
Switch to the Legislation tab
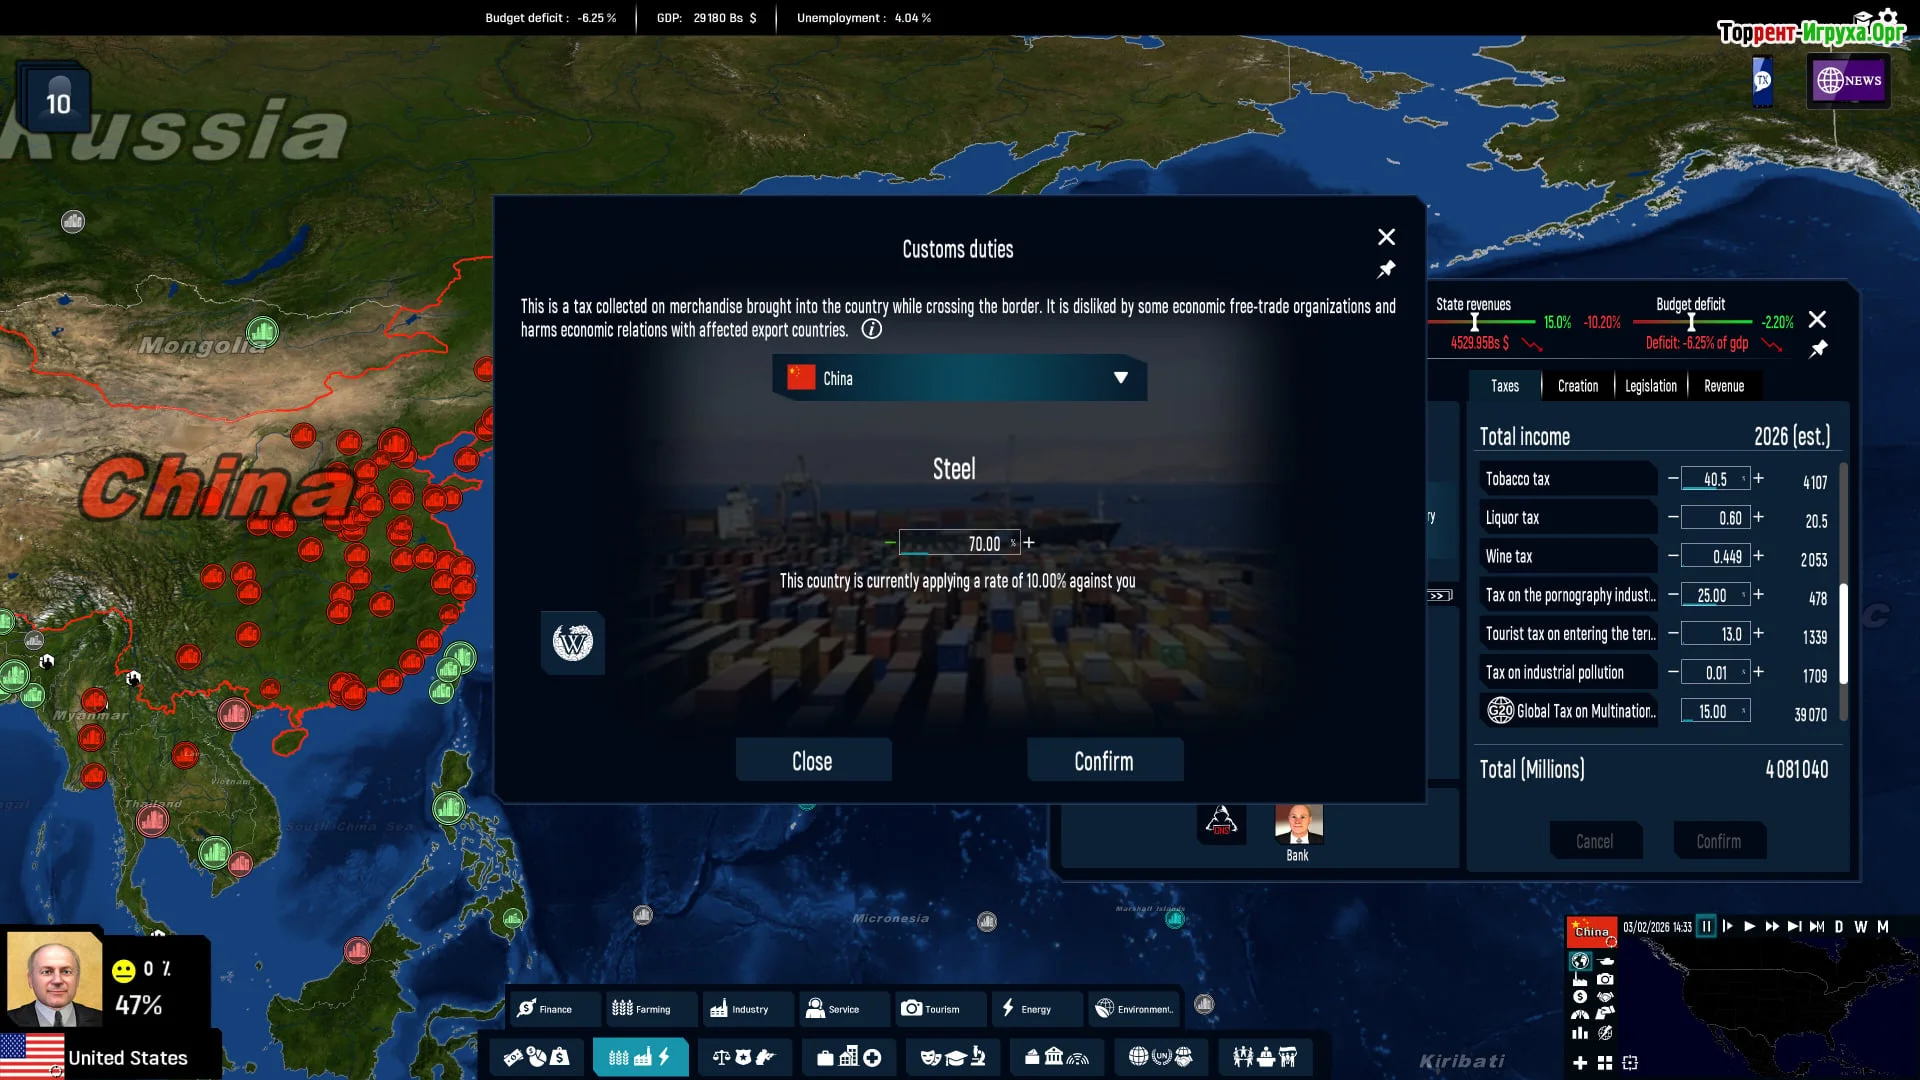click(x=1650, y=386)
